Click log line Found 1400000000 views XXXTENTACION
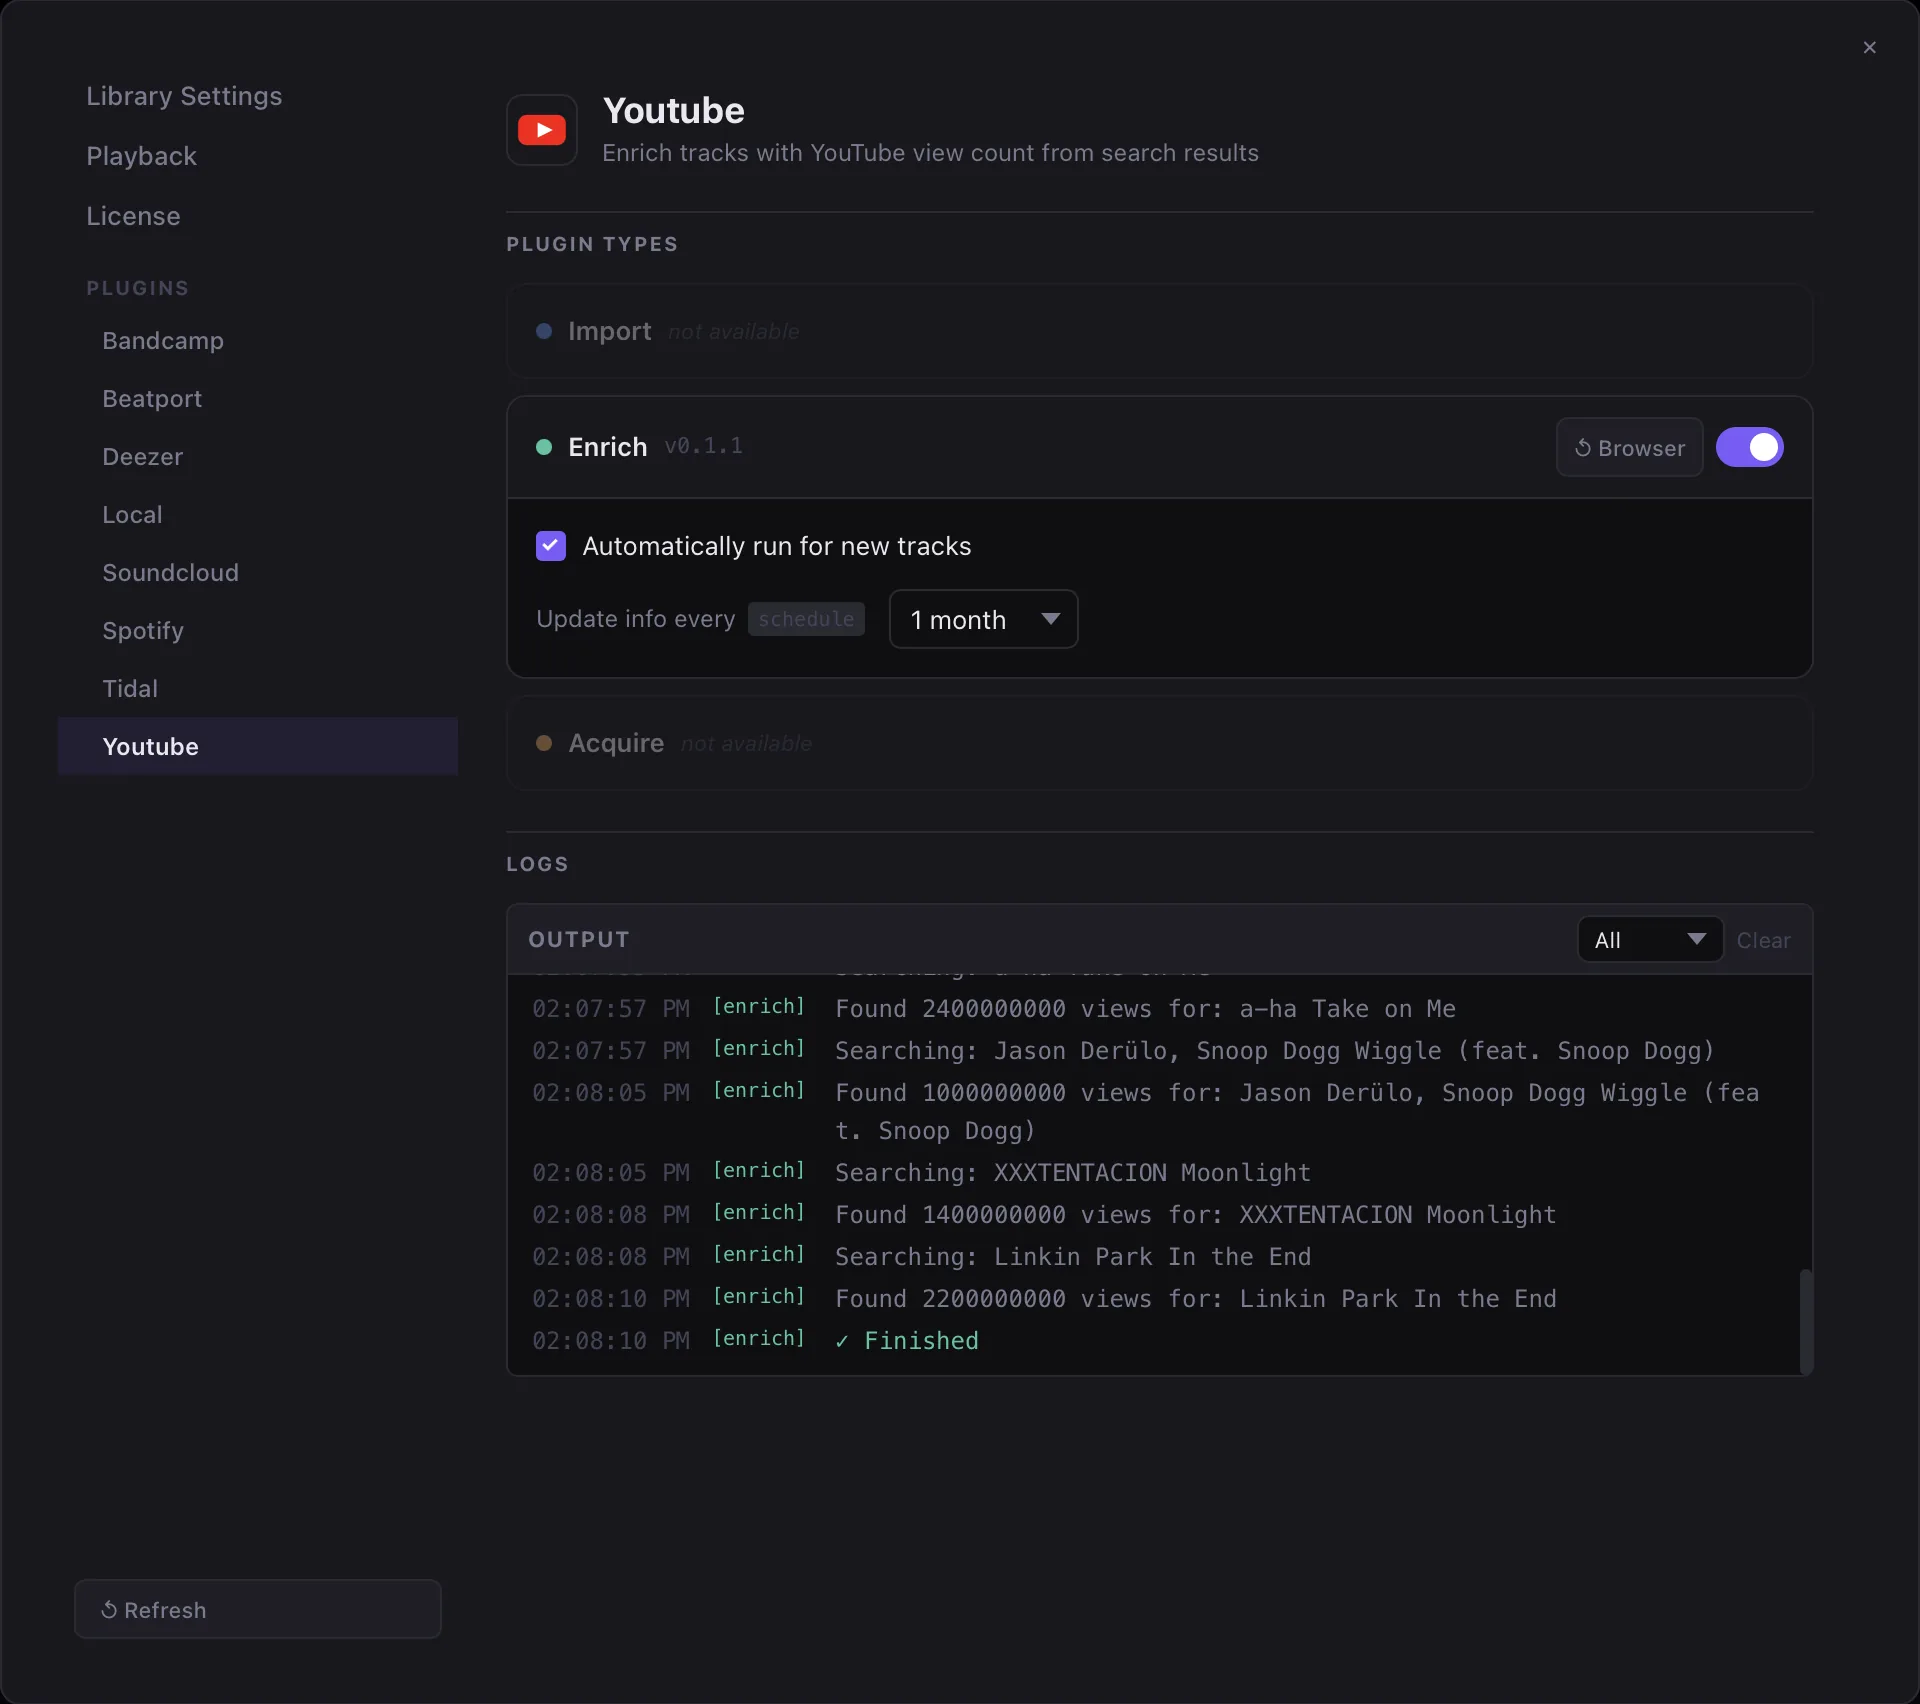Image resolution: width=1920 pixels, height=1704 pixels. pyautogui.click(x=1159, y=1215)
